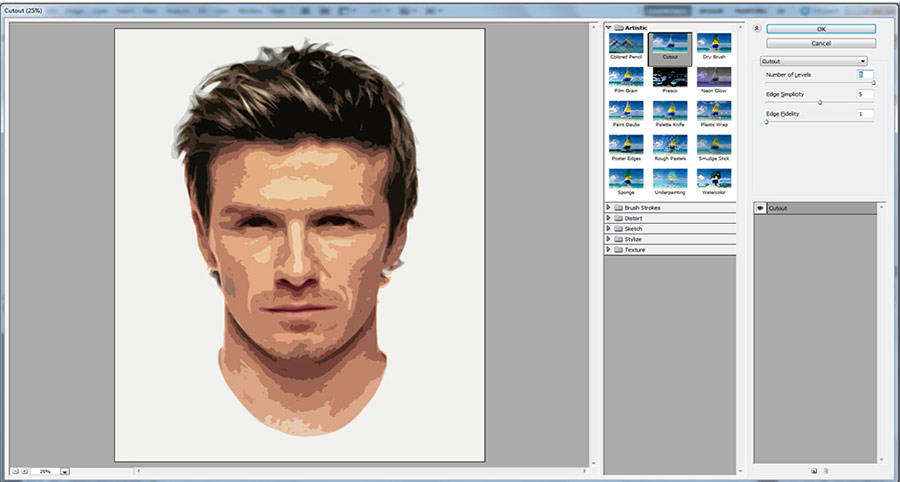Expand the Brush Strokes folder

(609, 208)
